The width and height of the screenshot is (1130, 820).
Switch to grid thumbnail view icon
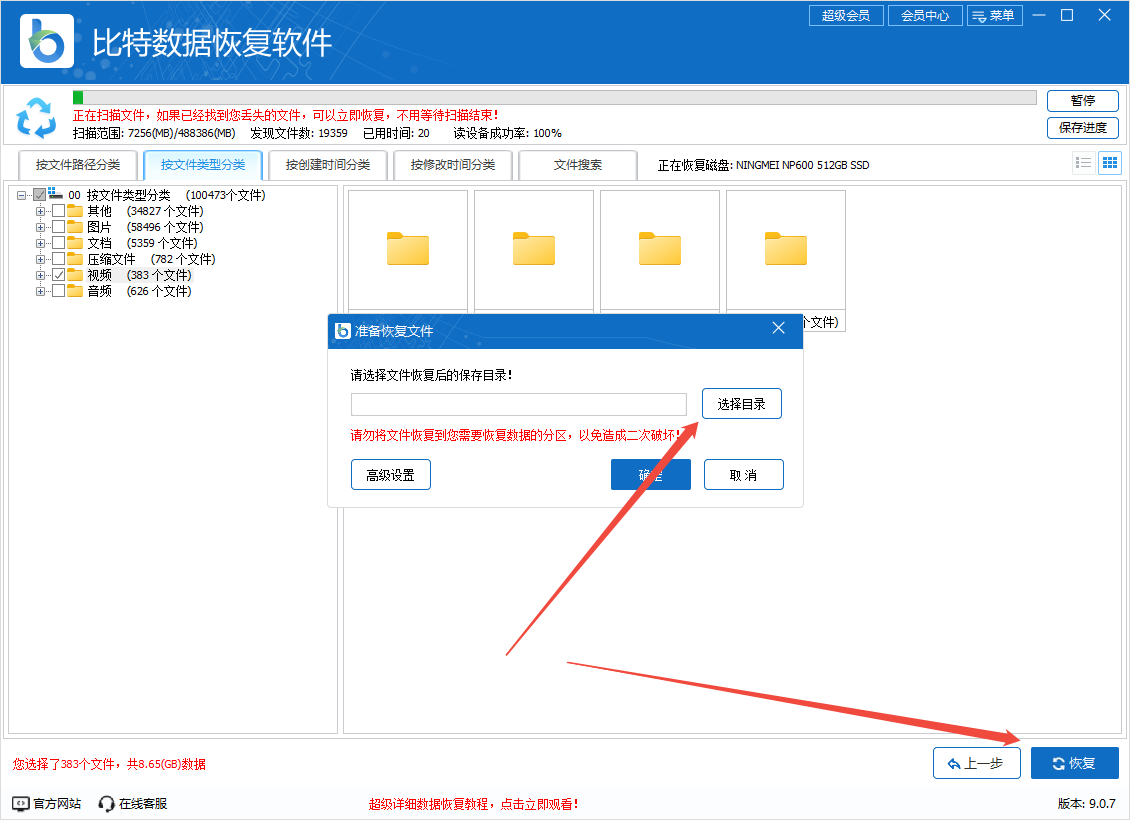click(x=1110, y=163)
